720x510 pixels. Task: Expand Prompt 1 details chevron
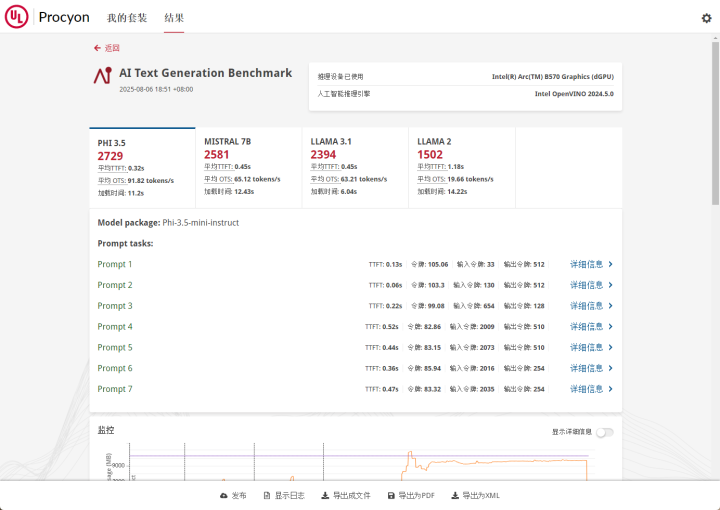point(610,264)
